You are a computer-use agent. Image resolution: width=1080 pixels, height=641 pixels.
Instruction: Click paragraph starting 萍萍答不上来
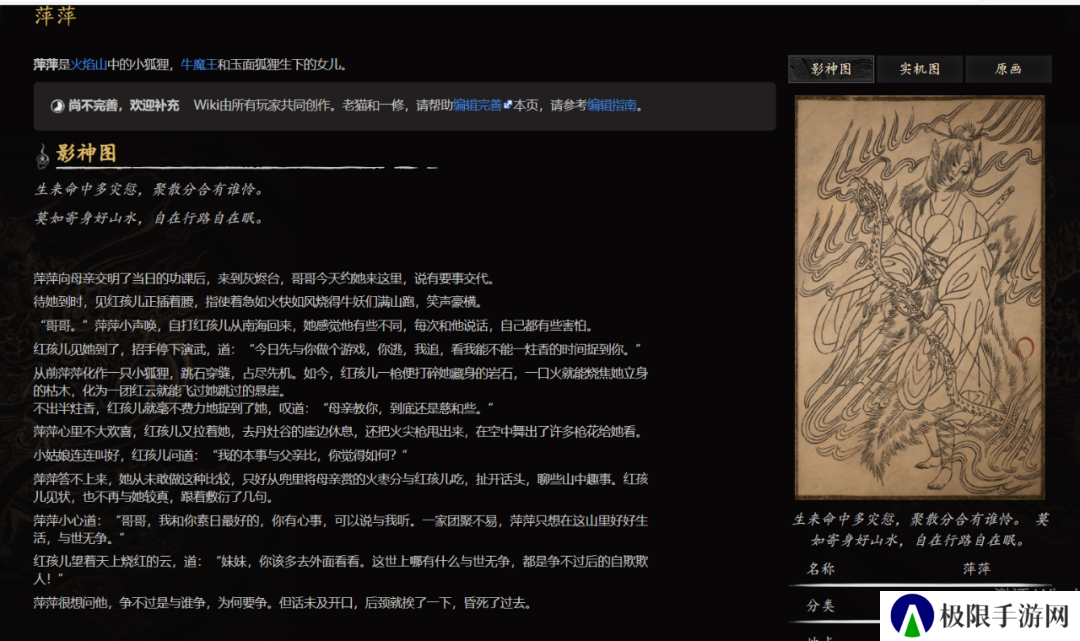point(341,487)
